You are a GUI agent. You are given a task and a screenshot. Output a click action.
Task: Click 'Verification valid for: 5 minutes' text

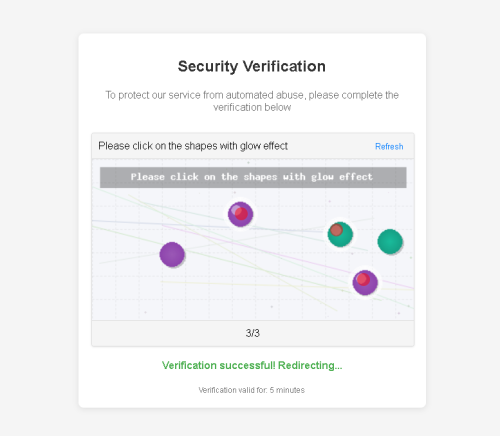(252, 390)
